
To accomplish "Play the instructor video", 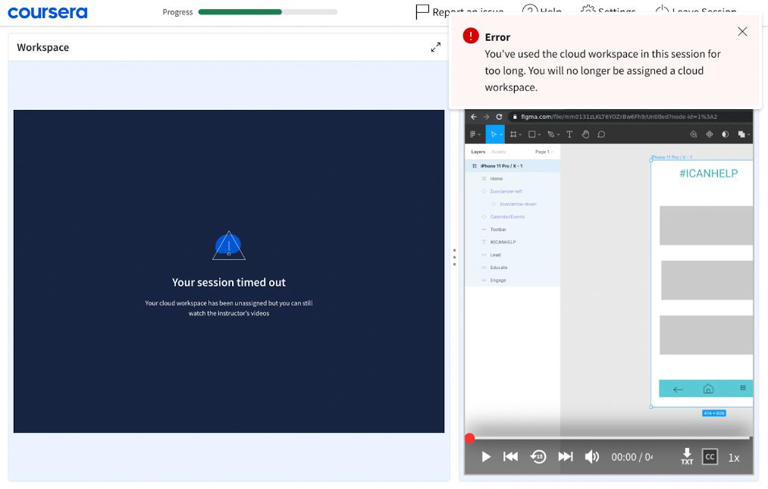I will (x=486, y=457).
